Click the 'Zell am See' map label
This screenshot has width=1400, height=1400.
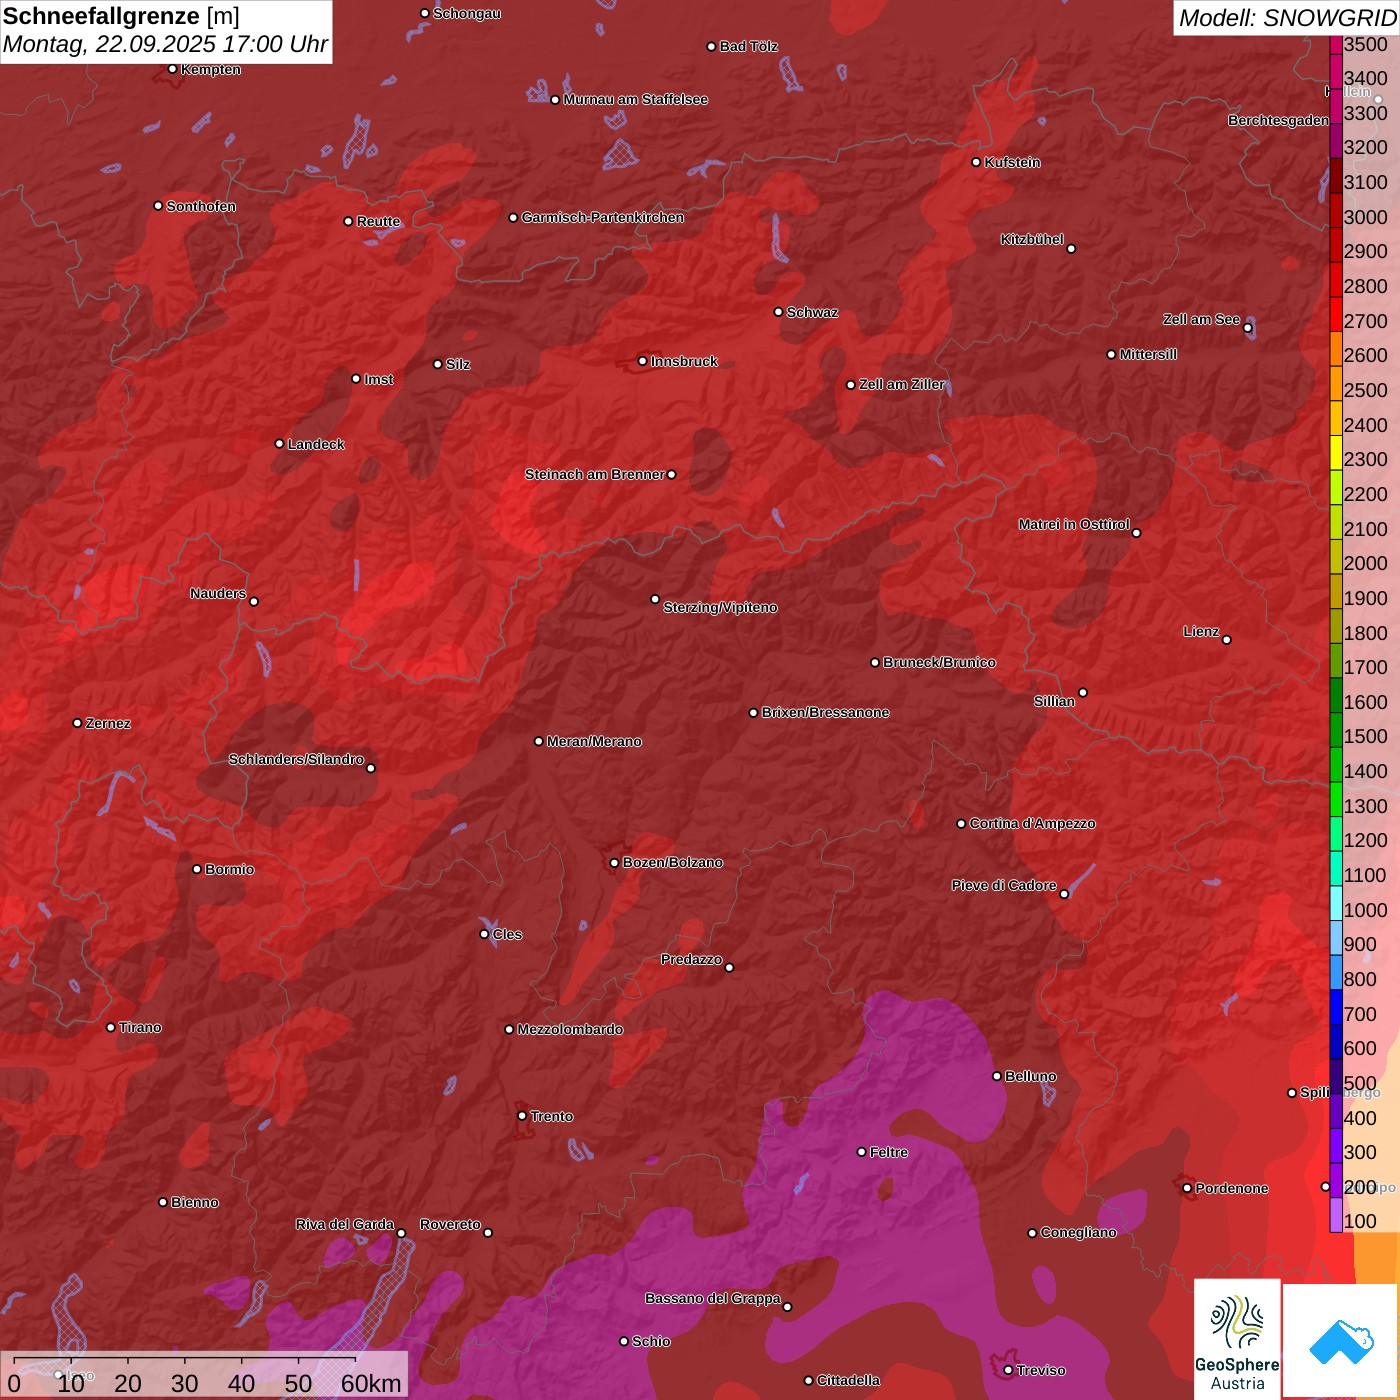click(x=1201, y=320)
